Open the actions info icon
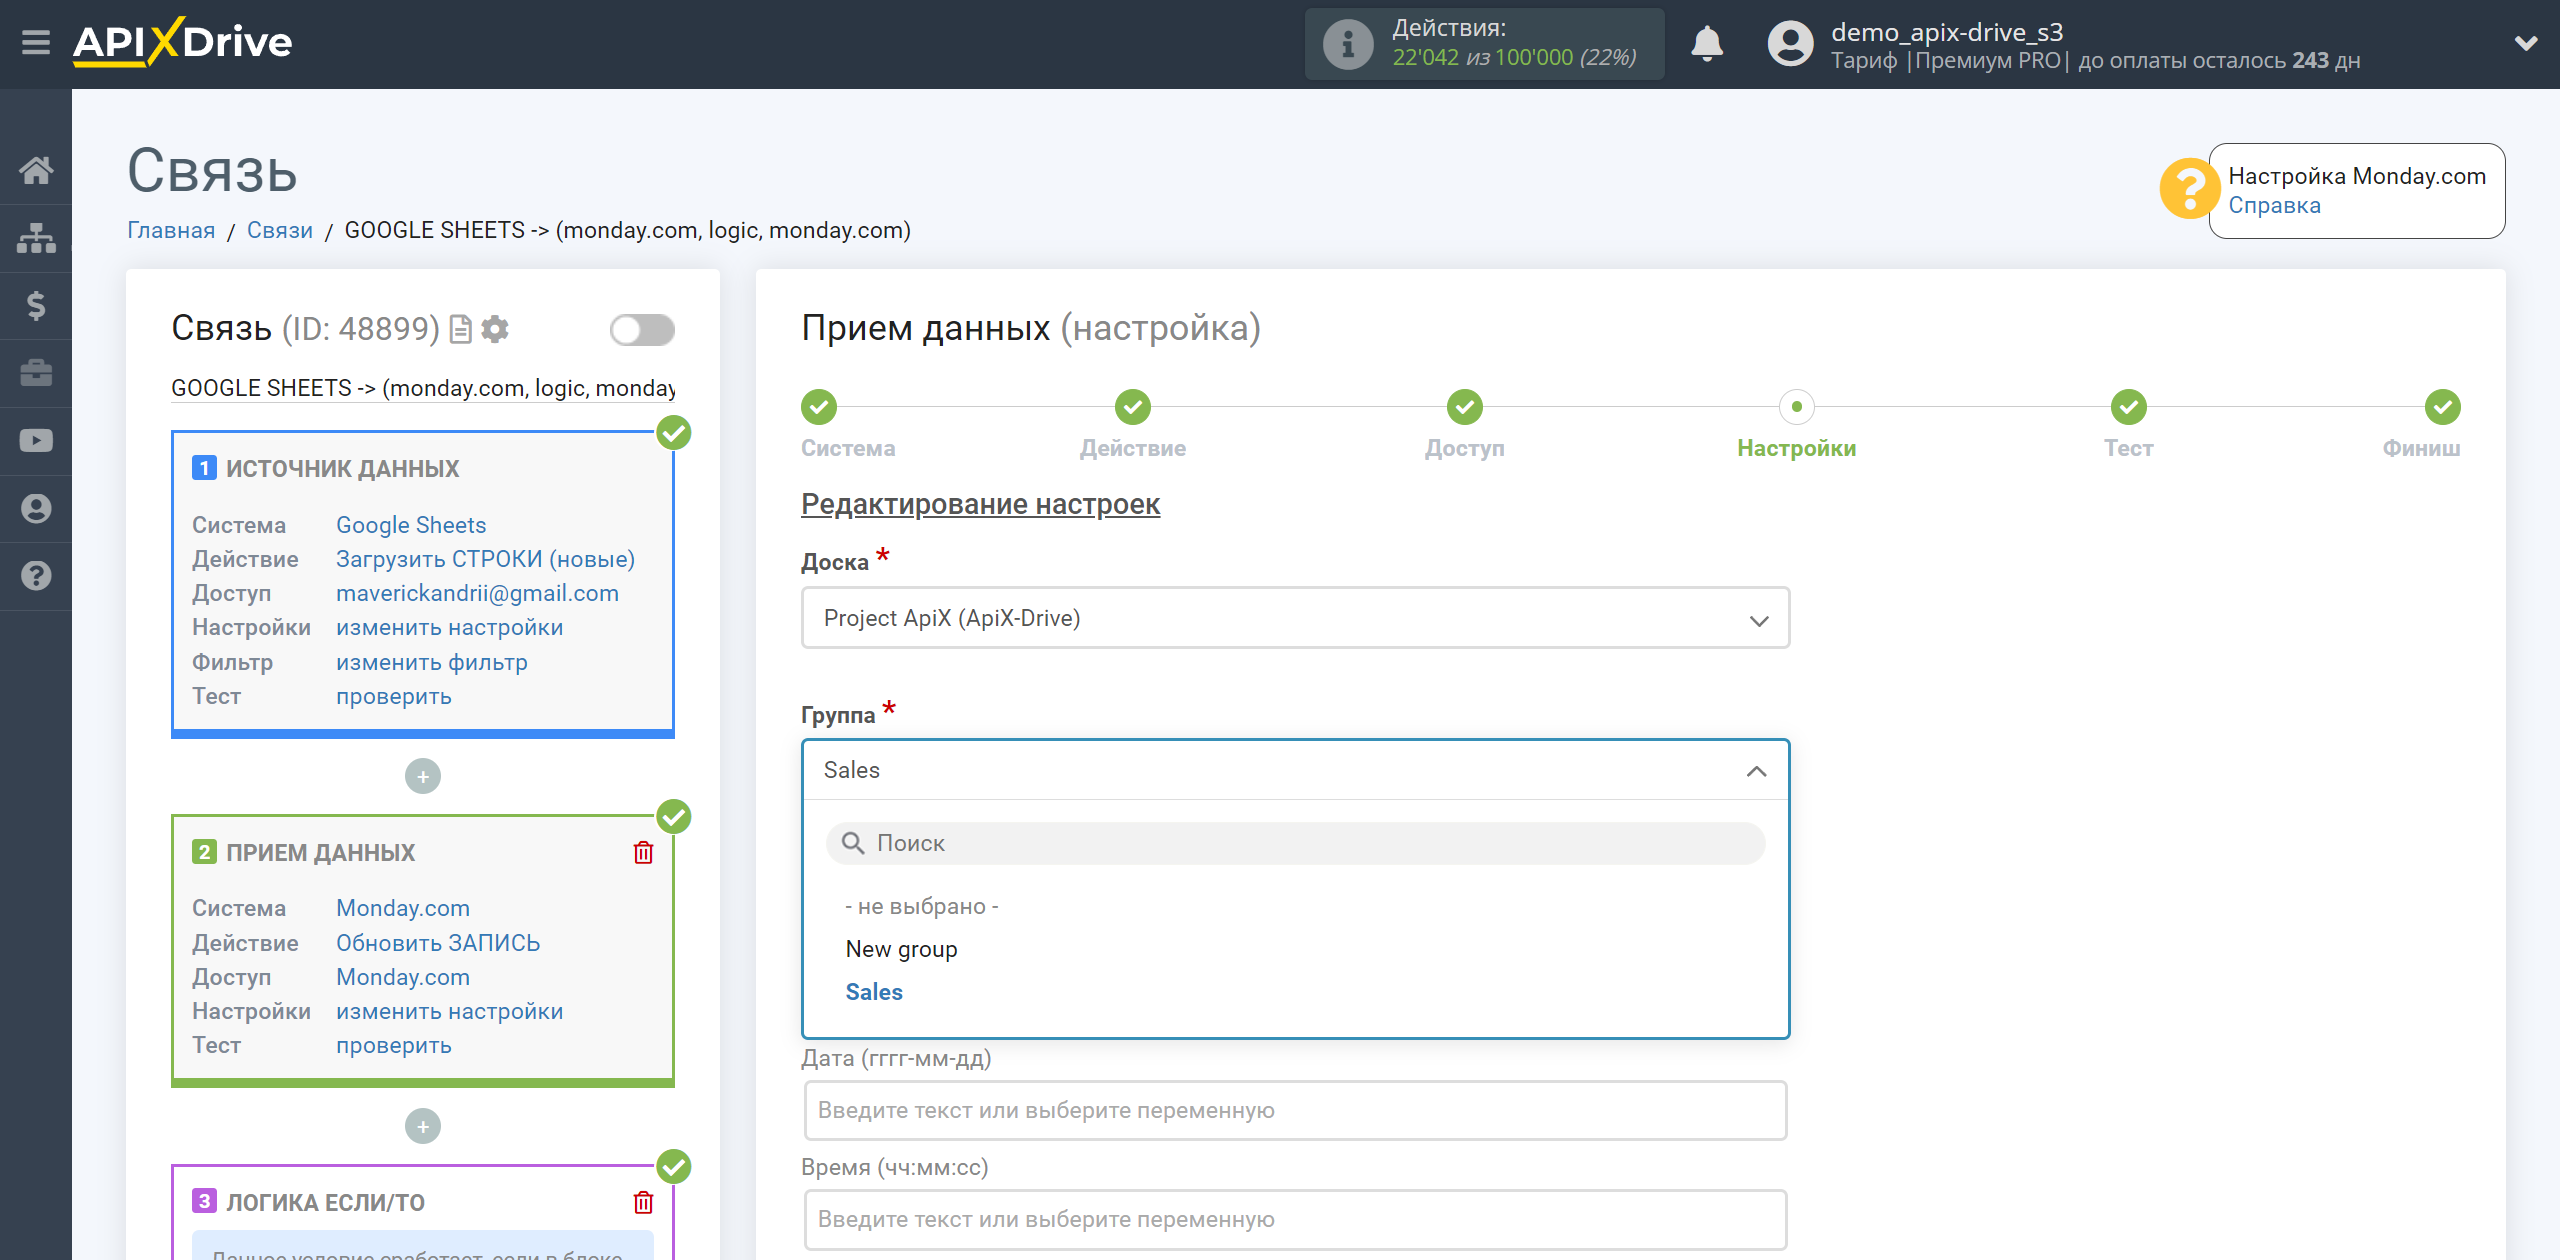The height and width of the screenshot is (1260, 2560). pos(1348,44)
